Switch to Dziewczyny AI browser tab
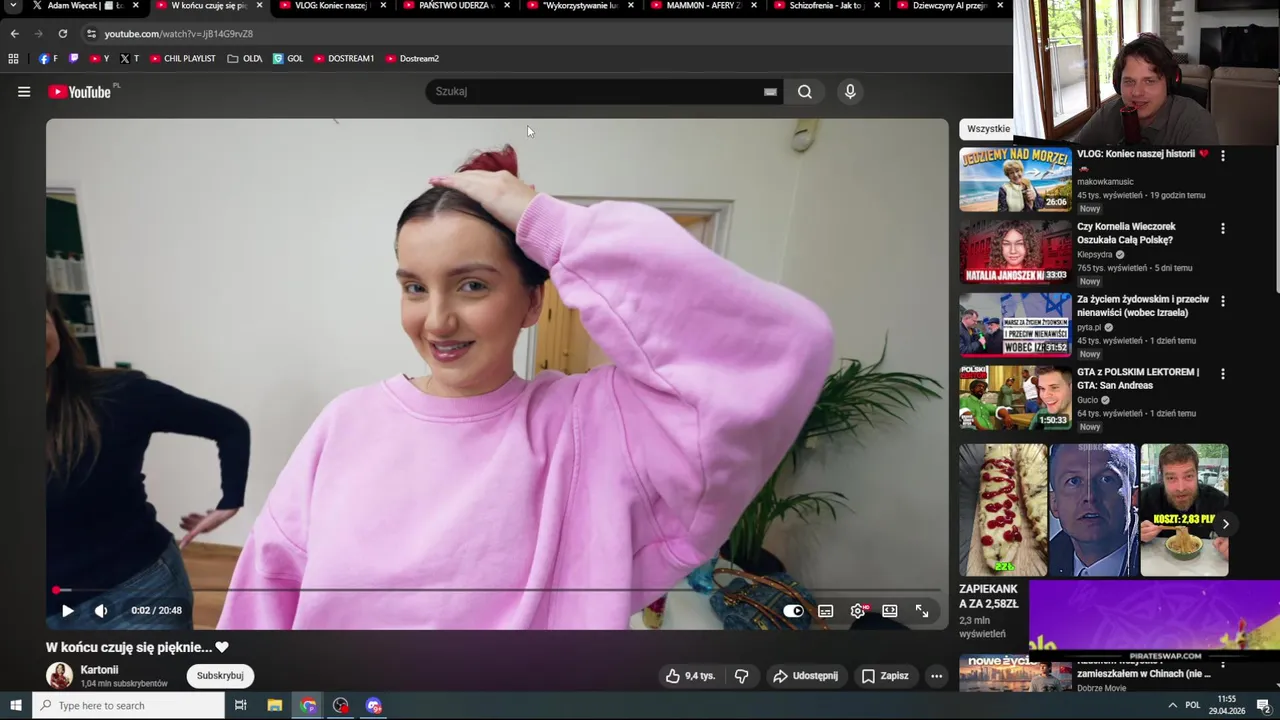1280x720 pixels. [x=951, y=6]
